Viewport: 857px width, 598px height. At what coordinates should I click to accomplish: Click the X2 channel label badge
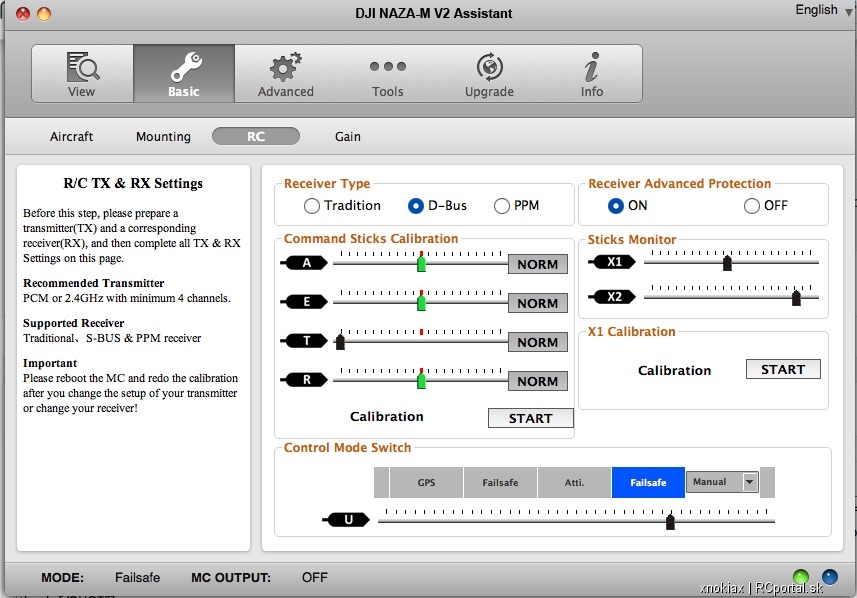tap(613, 297)
